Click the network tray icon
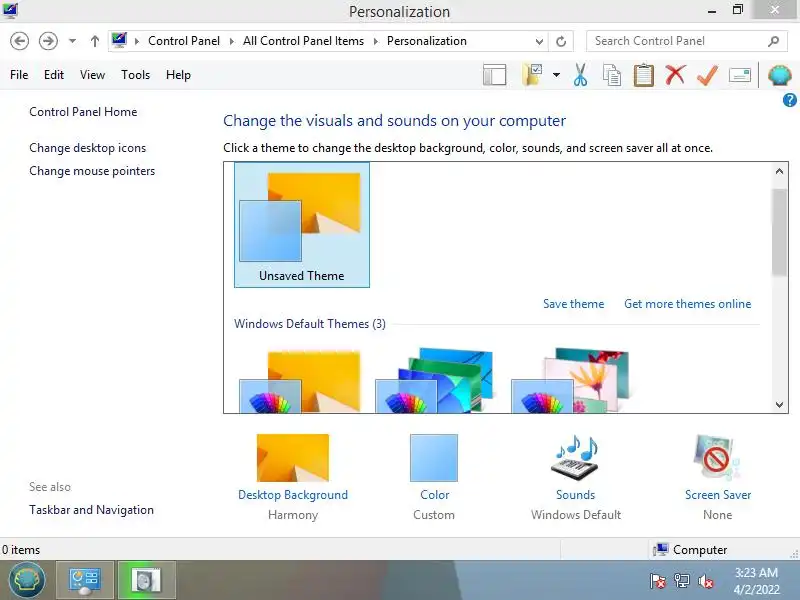 [x=682, y=581]
